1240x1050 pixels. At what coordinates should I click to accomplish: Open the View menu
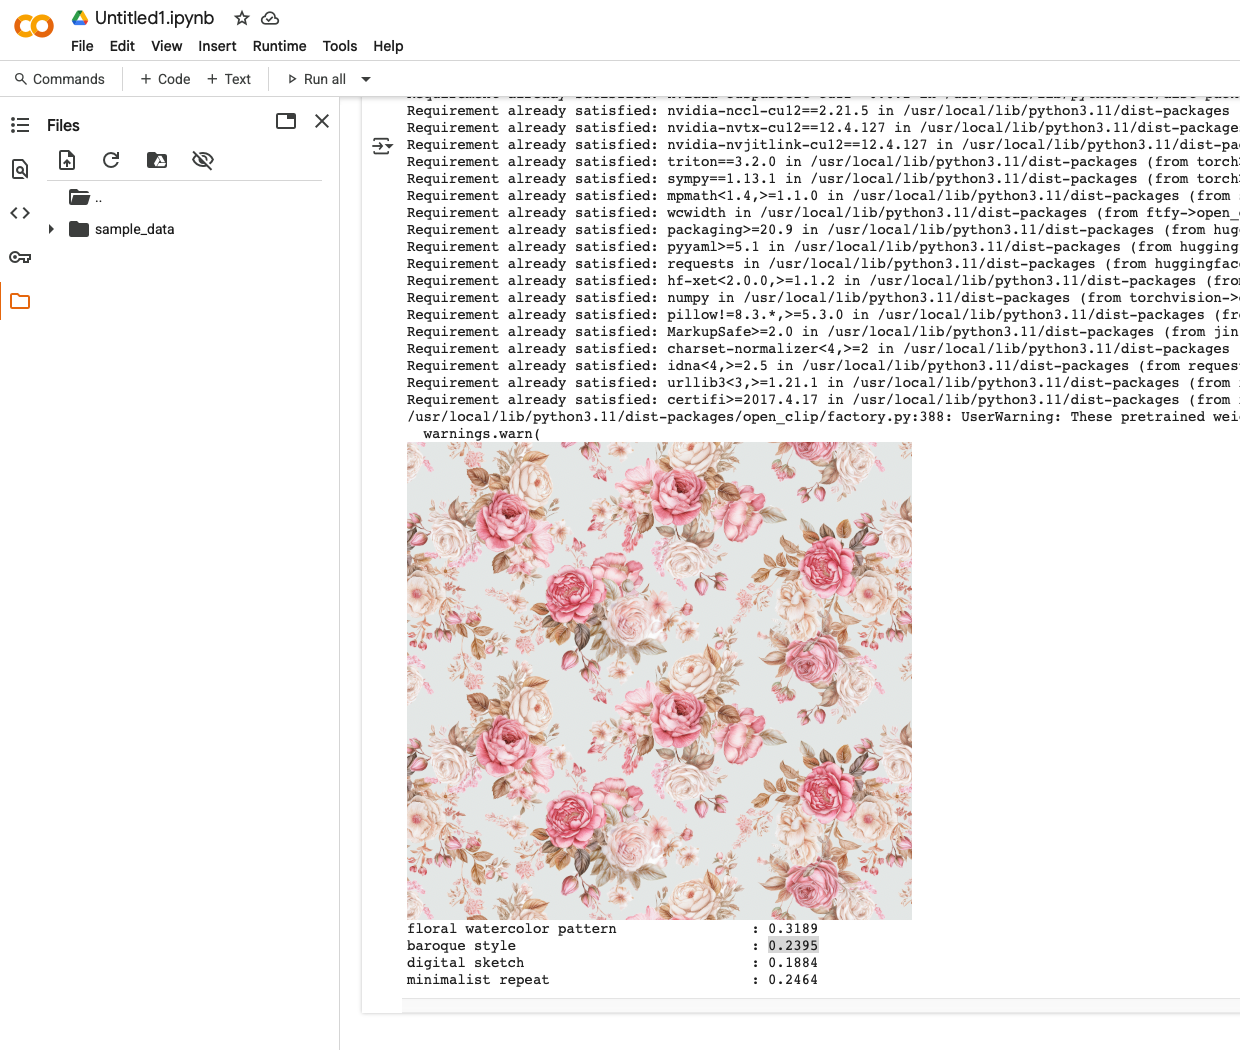166,46
